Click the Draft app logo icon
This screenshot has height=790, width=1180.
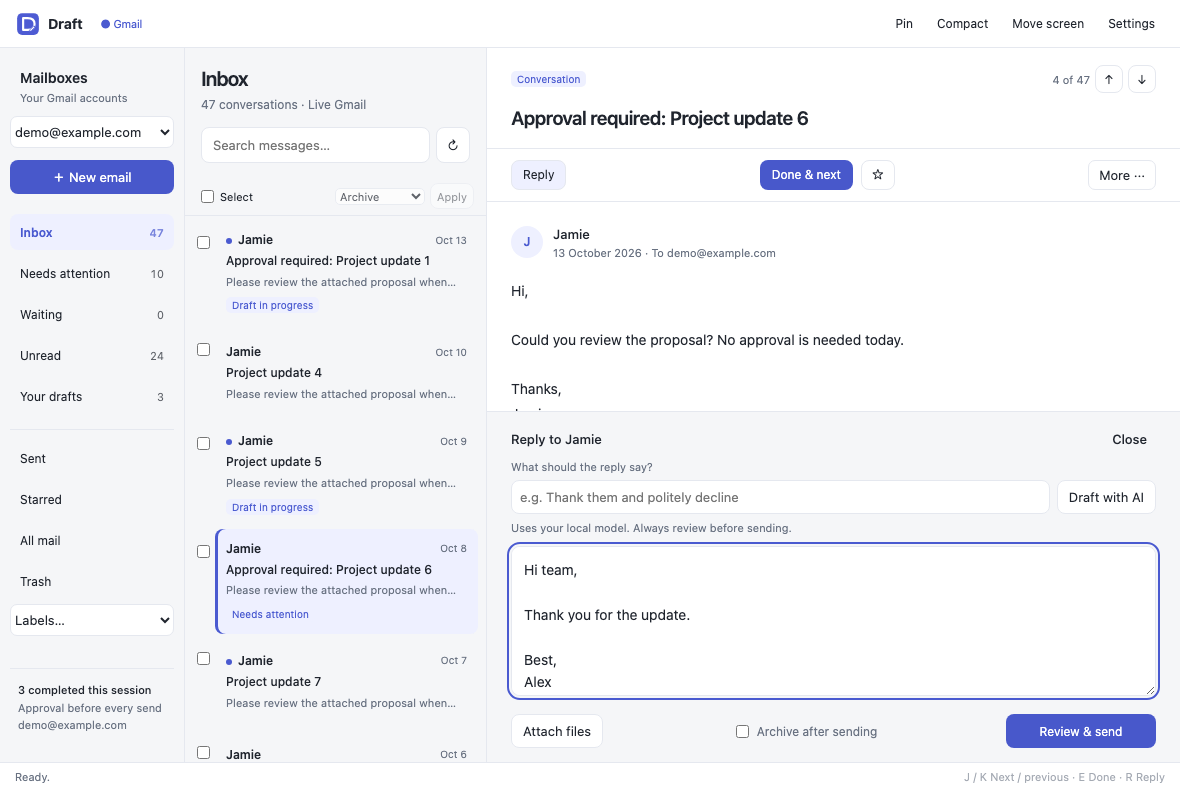pyautogui.click(x=28, y=24)
